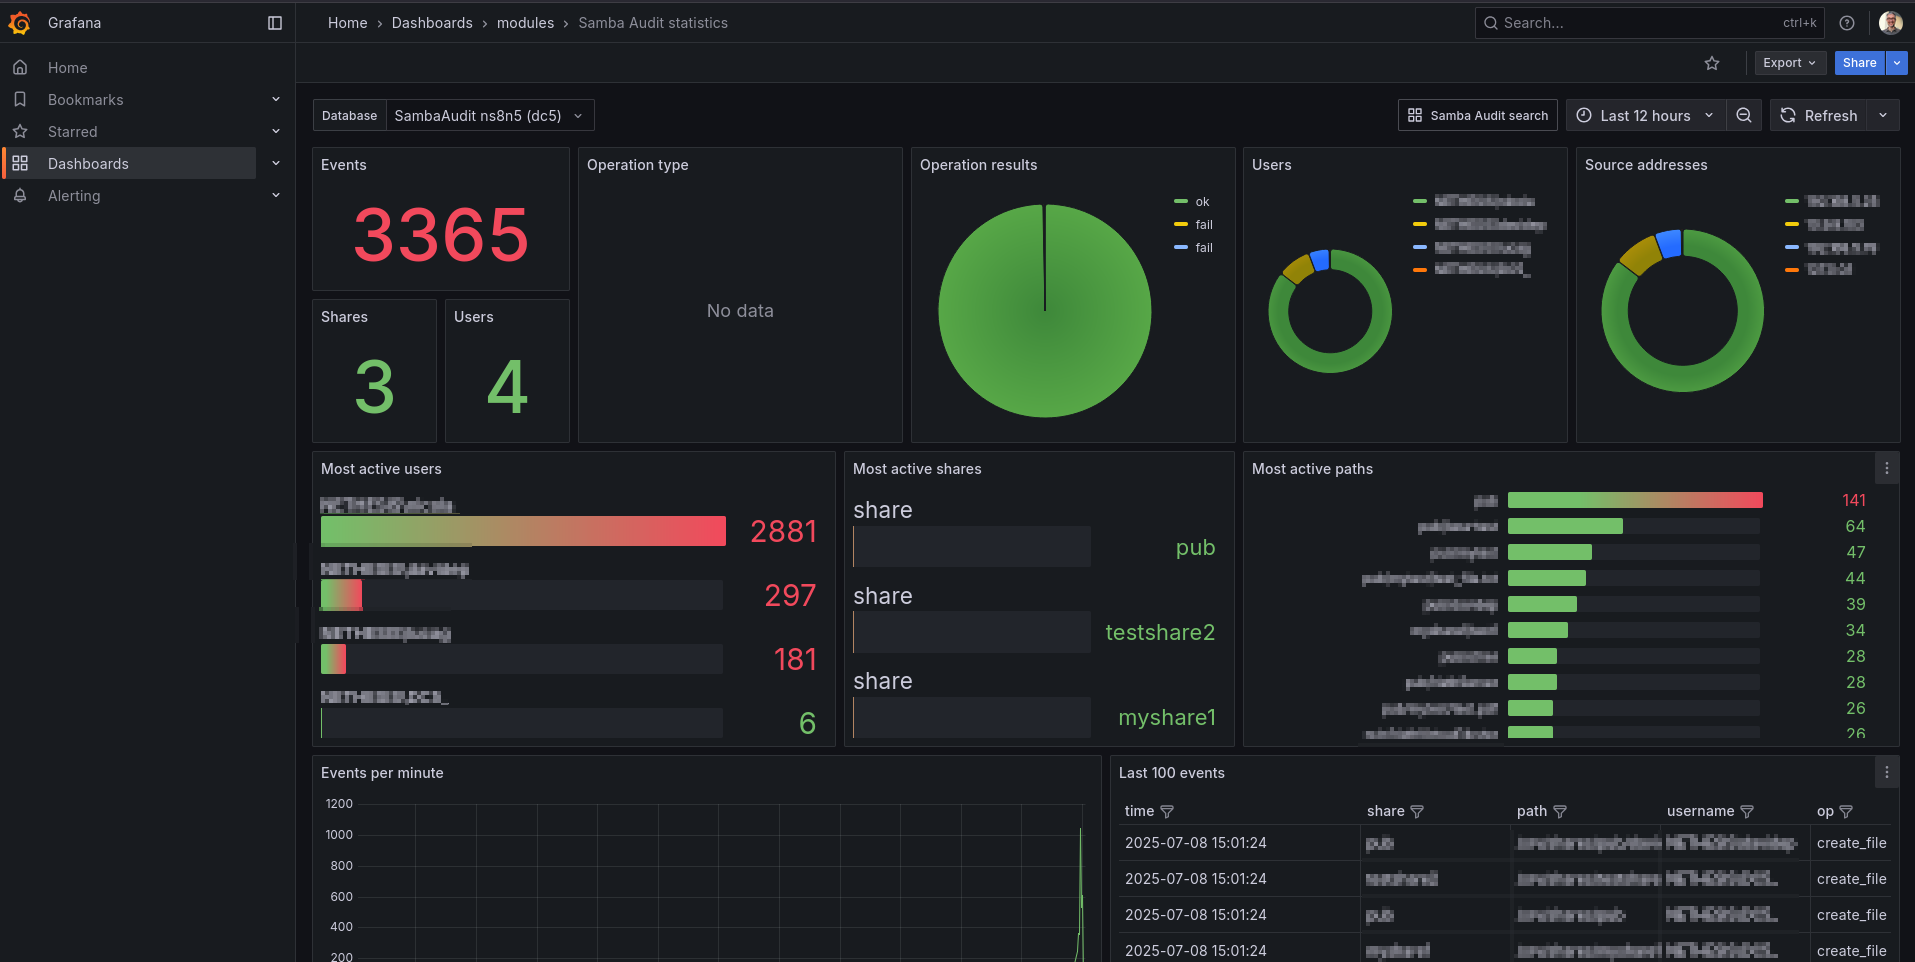The height and width of the screenshot is (962, 1915).
Task: Click the Grafana logo icon
Action: click(x=20, y=22)
